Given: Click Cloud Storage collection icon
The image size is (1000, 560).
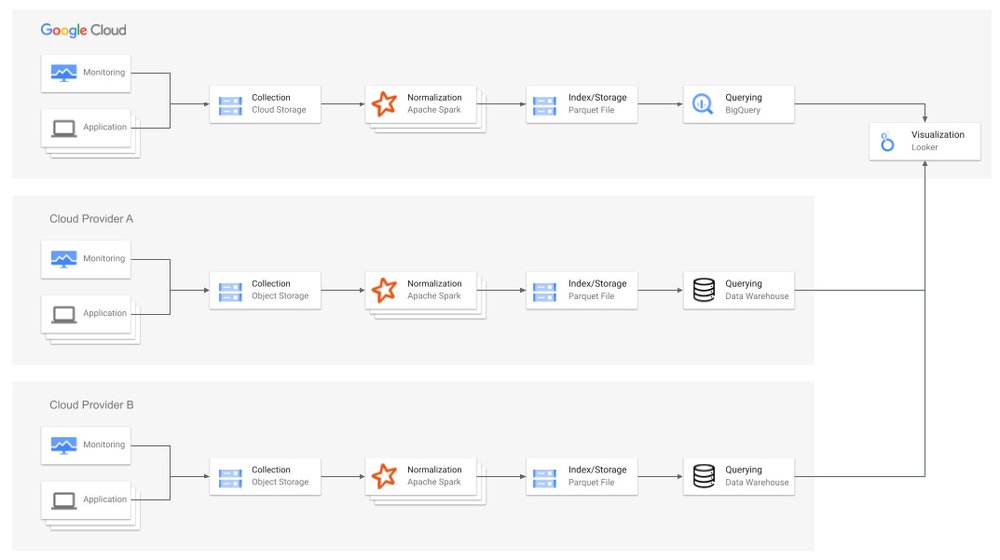Looking at the screenshot, I should [230, 104].
